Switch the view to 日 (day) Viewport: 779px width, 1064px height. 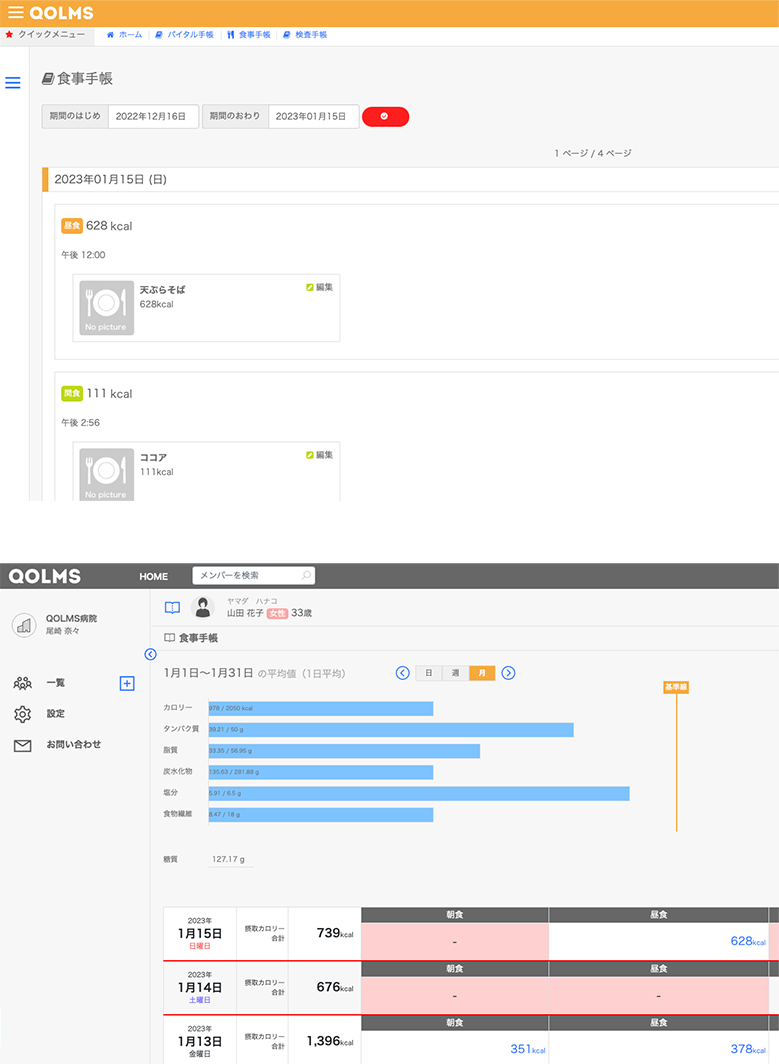pos(429,673)
